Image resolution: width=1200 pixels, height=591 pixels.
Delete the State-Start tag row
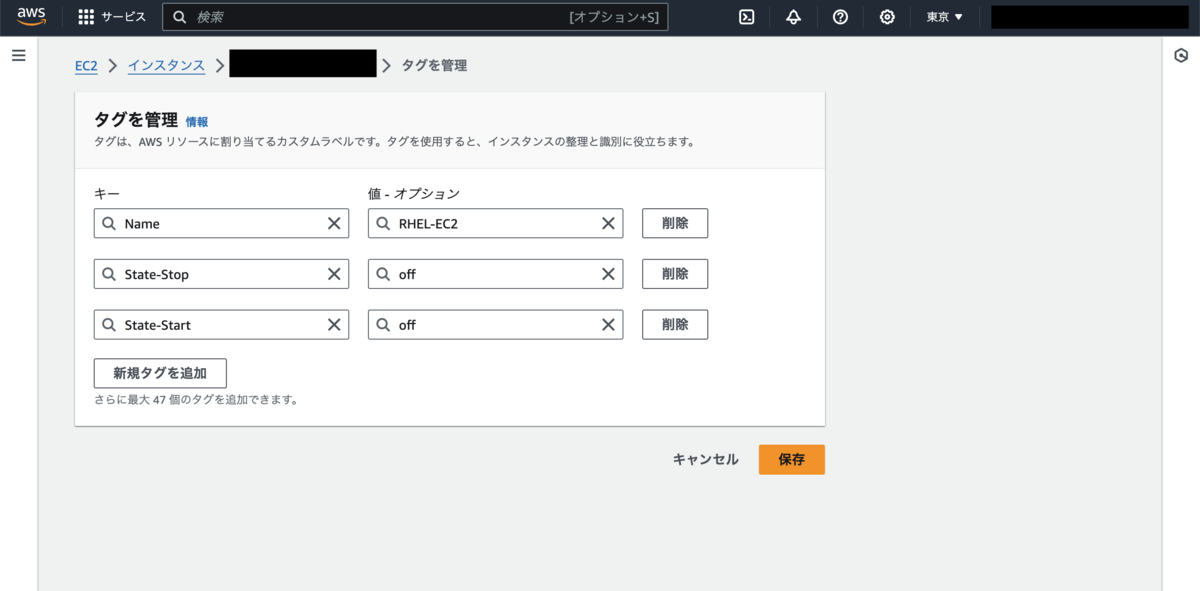click(675, 325)
